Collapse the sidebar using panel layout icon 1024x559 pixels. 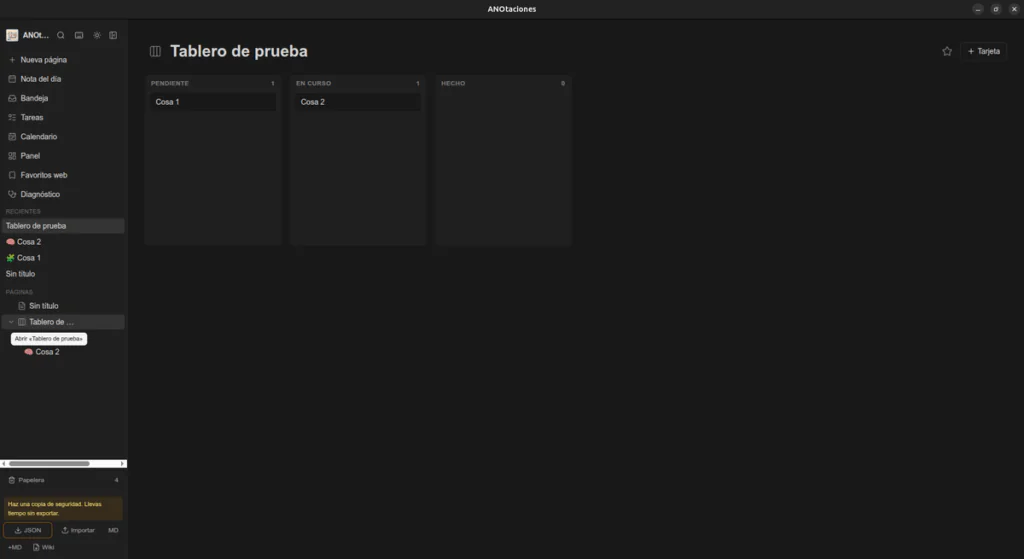(113, 35)
